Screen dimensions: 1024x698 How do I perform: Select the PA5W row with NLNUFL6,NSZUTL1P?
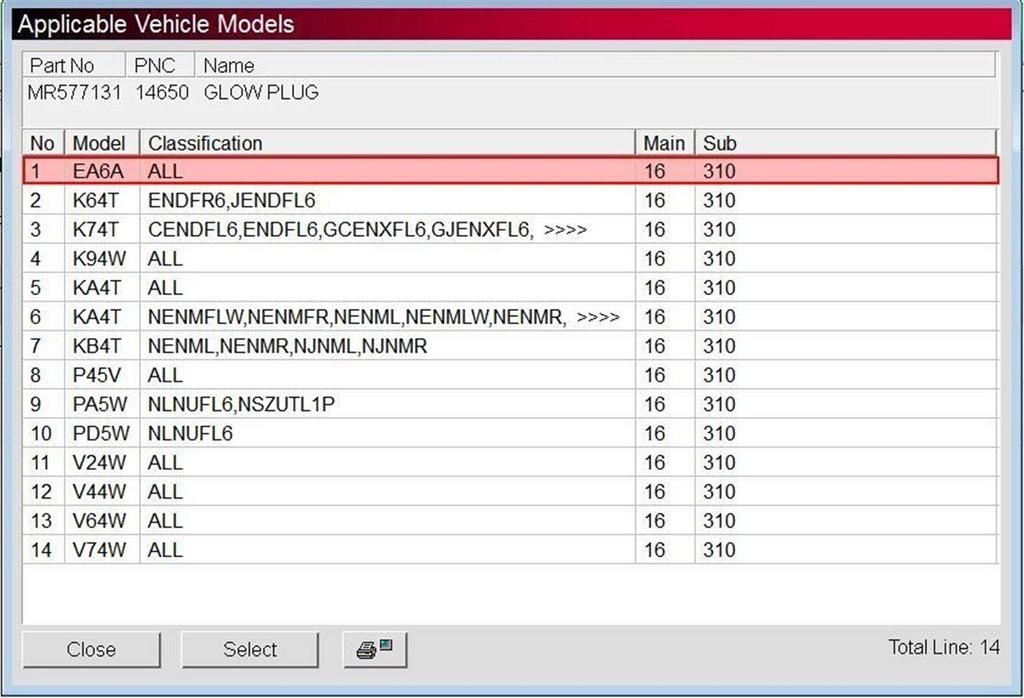[x=98, y=404]
